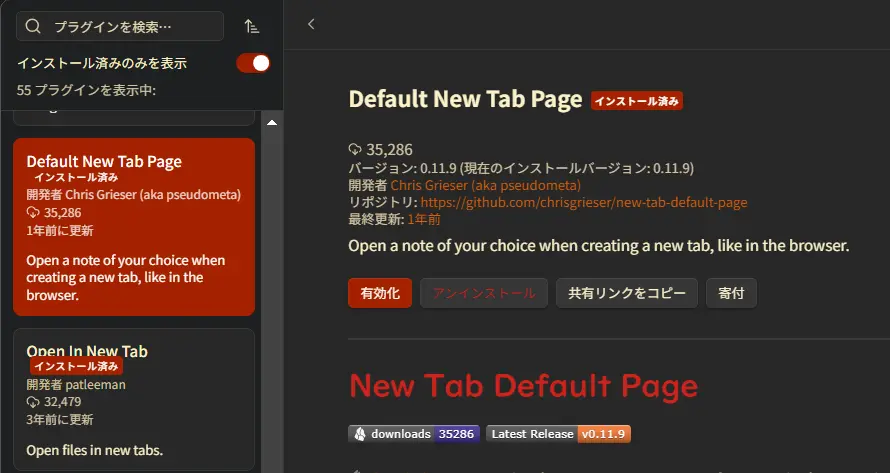
Task: Click the 32,479 download count
Action: pos(62,401)
